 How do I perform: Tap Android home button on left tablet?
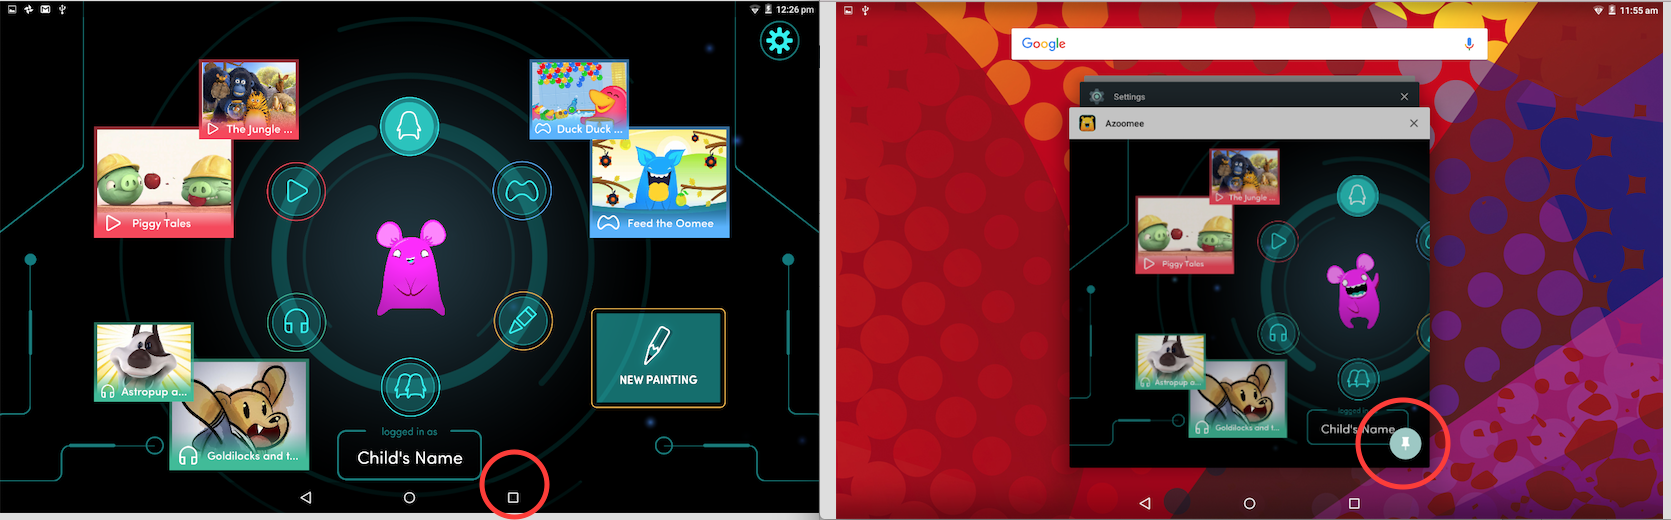pyautogui.click(x=409, y=497)
